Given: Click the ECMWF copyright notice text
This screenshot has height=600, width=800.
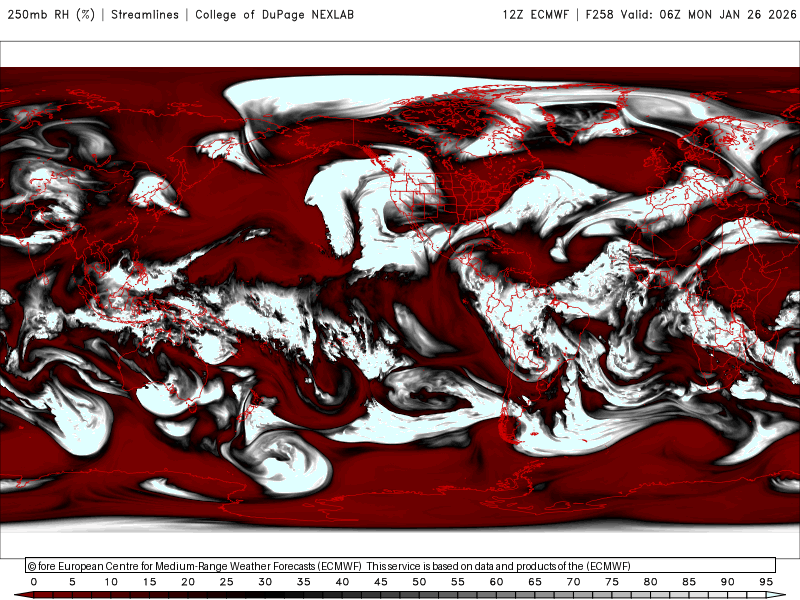Looking at the screenshot, I should 329,566.
